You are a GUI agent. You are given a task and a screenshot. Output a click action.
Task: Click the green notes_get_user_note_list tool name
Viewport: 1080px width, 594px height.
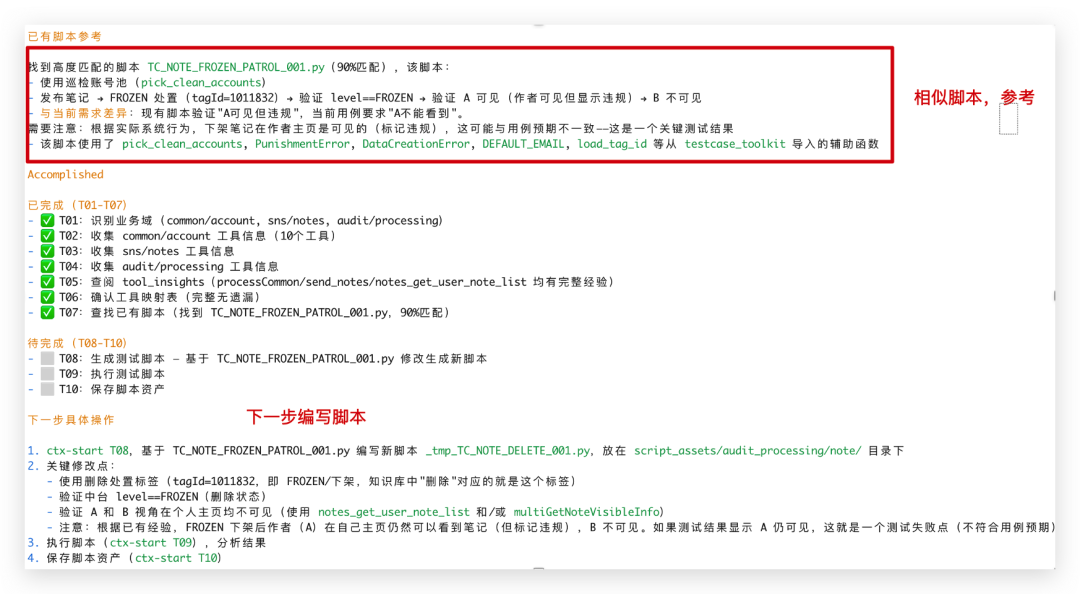point(393,512)
